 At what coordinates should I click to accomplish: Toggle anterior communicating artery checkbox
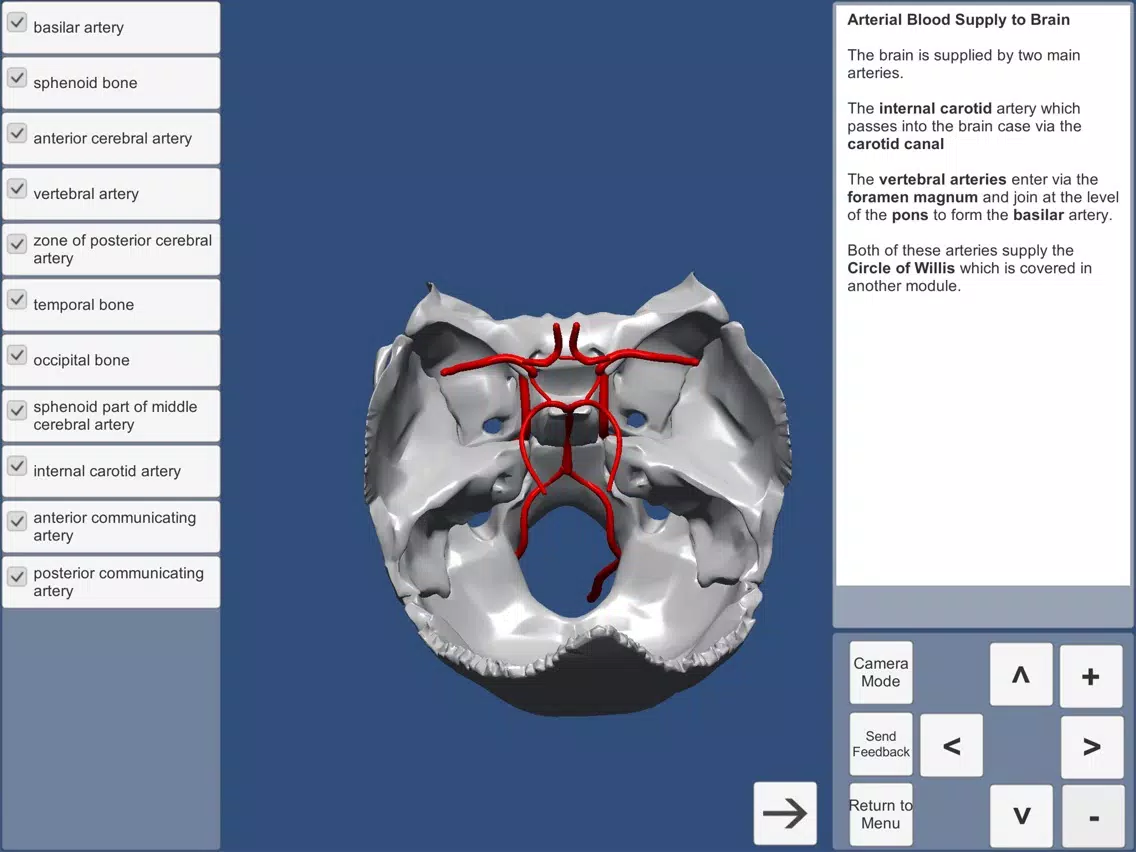tap(17, 522)
